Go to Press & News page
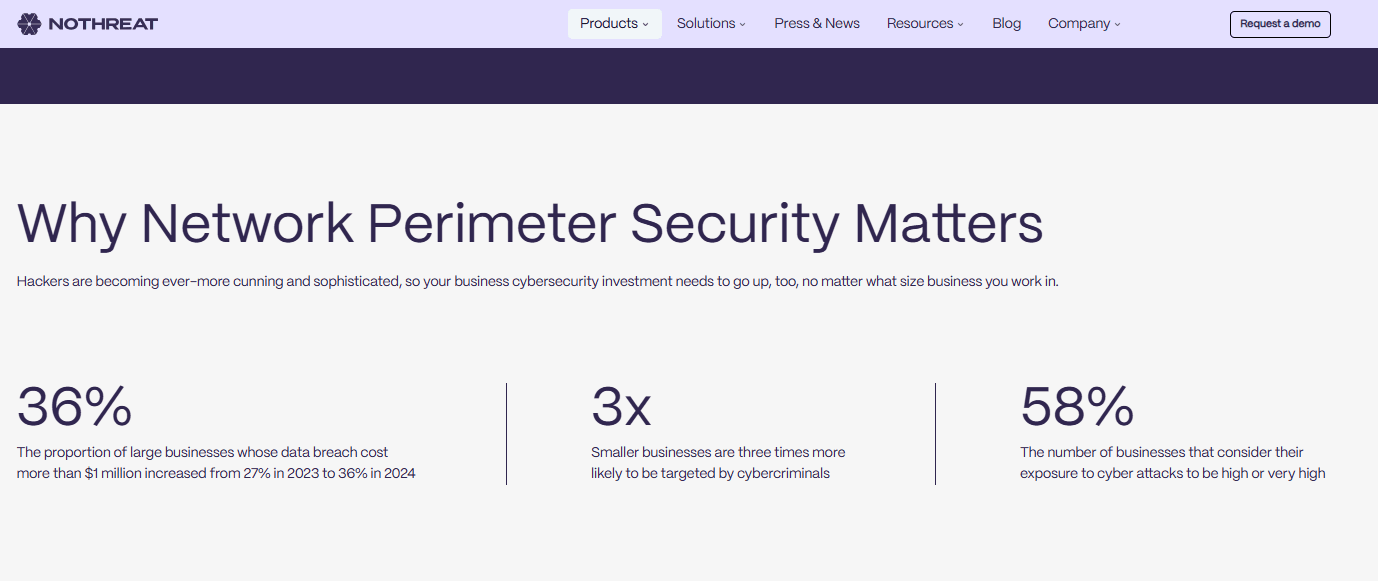1378x588 pixels. [816, 24]
